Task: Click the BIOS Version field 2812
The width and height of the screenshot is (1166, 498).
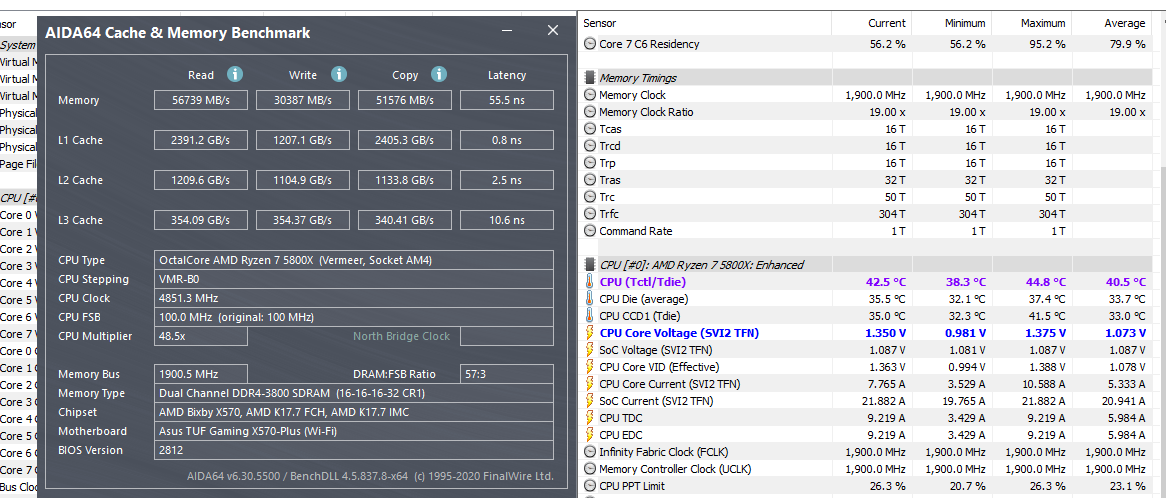Action: 354,450
